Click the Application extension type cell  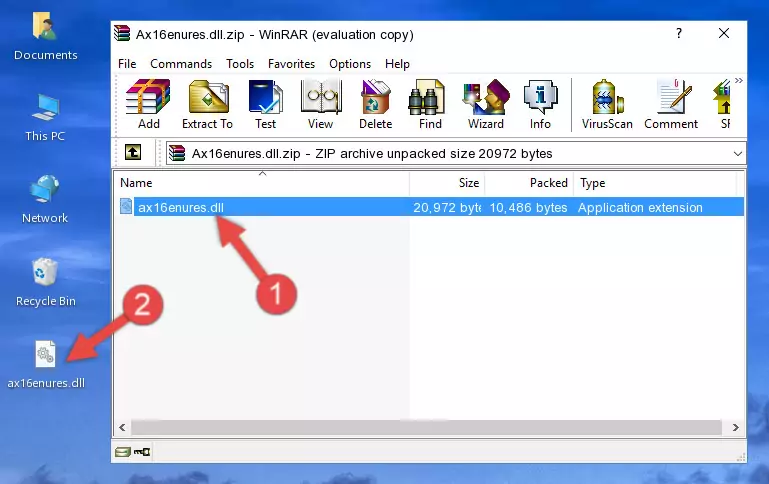click(x=640, y=207)
